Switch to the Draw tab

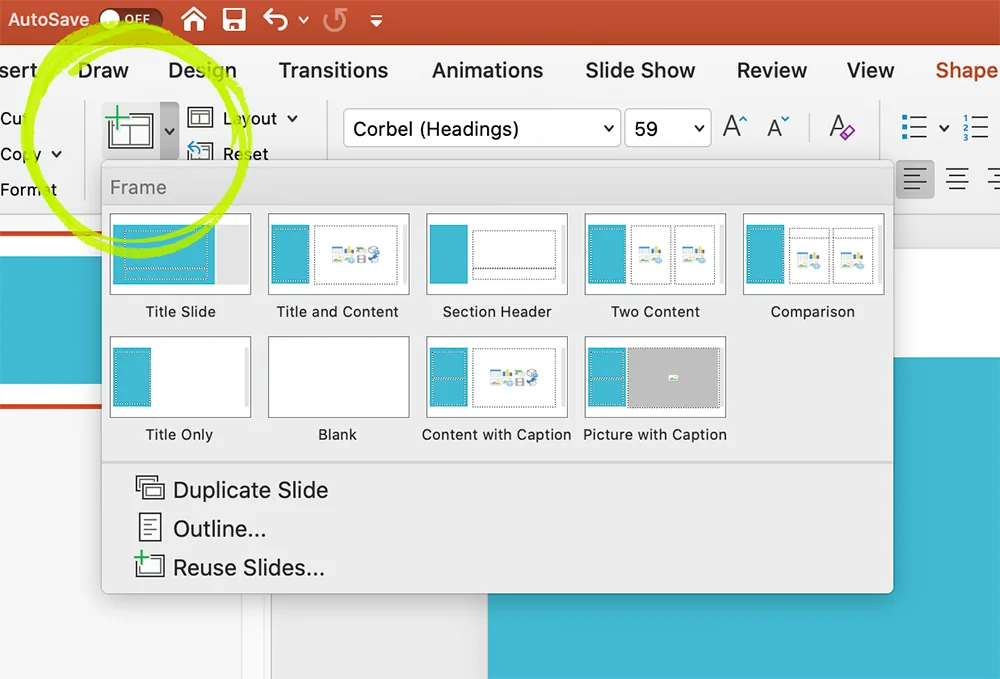(x=103, y=70)
